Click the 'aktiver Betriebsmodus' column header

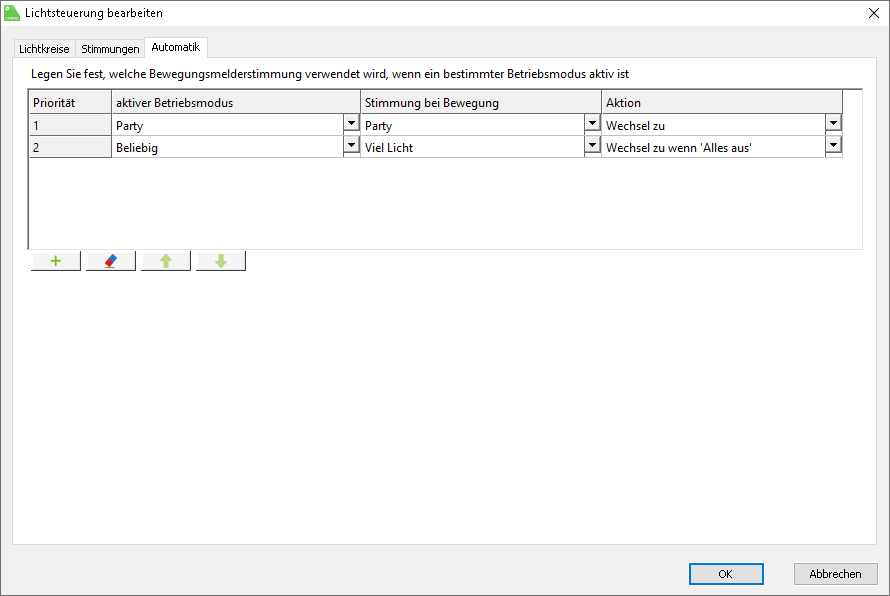[x=236, y=103]
